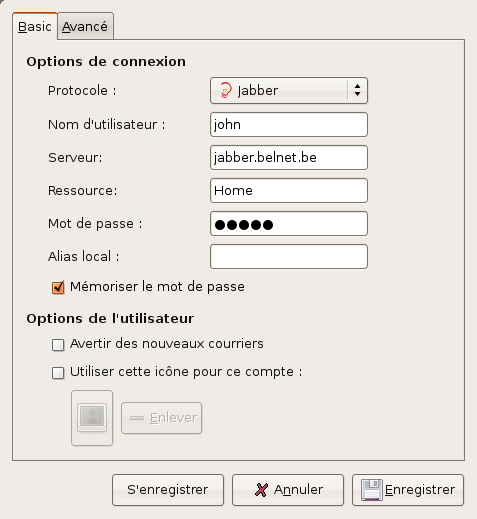Open the Protocole Jabber combo box
Image resolution: width=477 pixels, height=519 pixels.
point(289,91)
